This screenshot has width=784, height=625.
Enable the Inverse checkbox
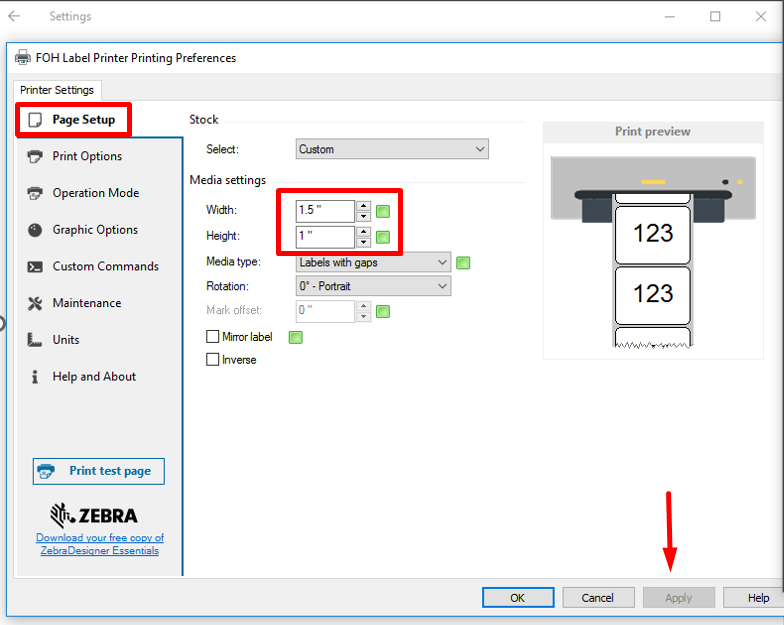[x=212, y=360]
